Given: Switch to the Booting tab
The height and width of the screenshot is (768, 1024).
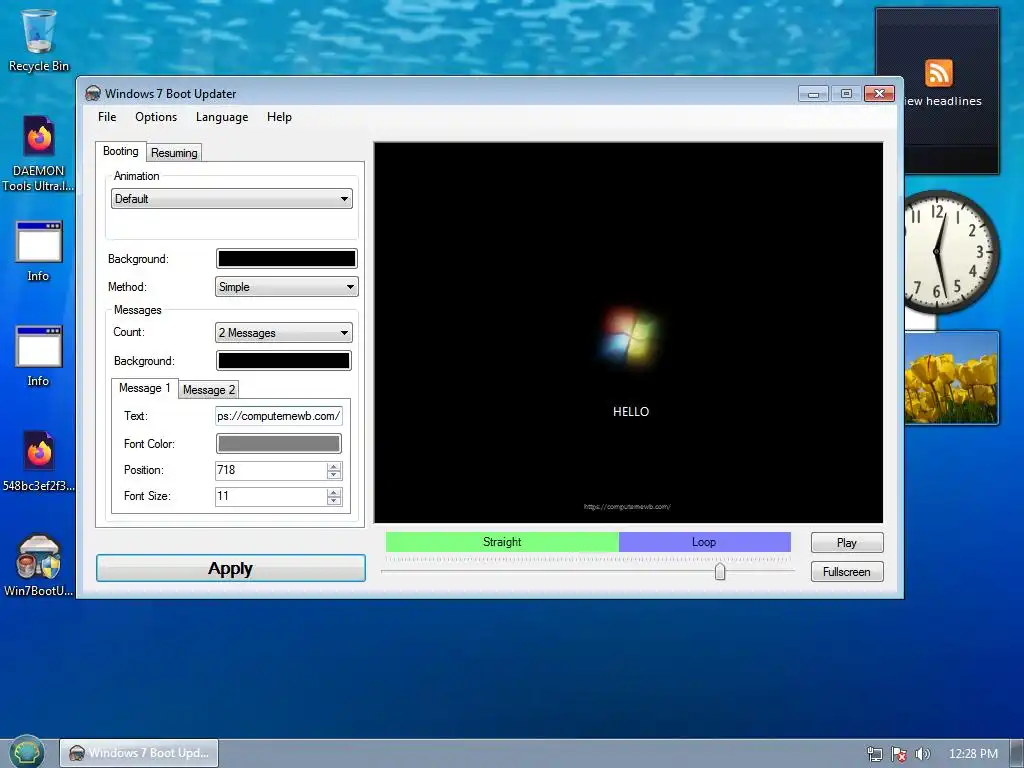Looking at the screenshot, I should (x=121, y=151).
